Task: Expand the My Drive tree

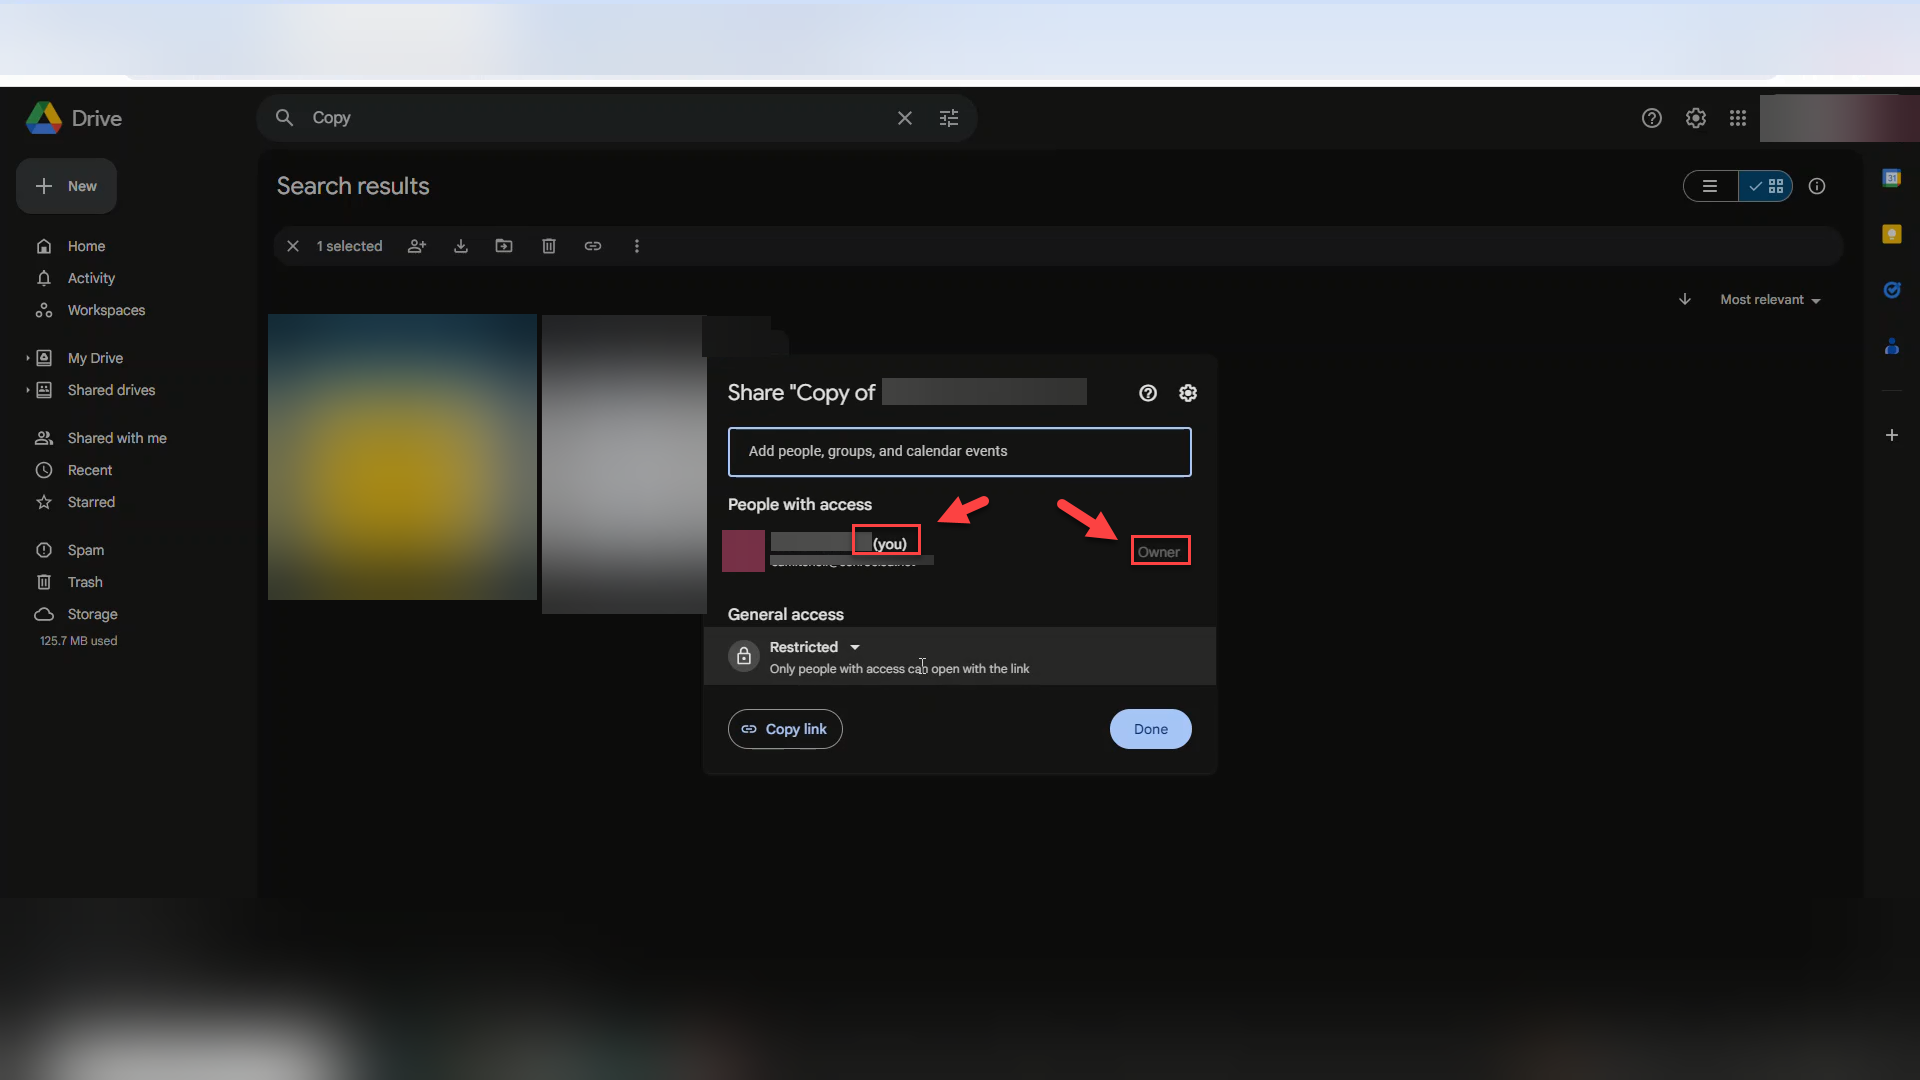Action: coord(28,358)
